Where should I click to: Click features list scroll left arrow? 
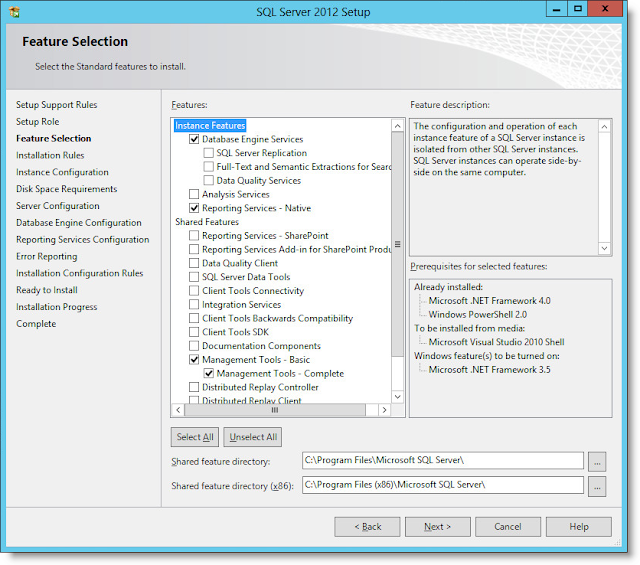coord(178,410)
